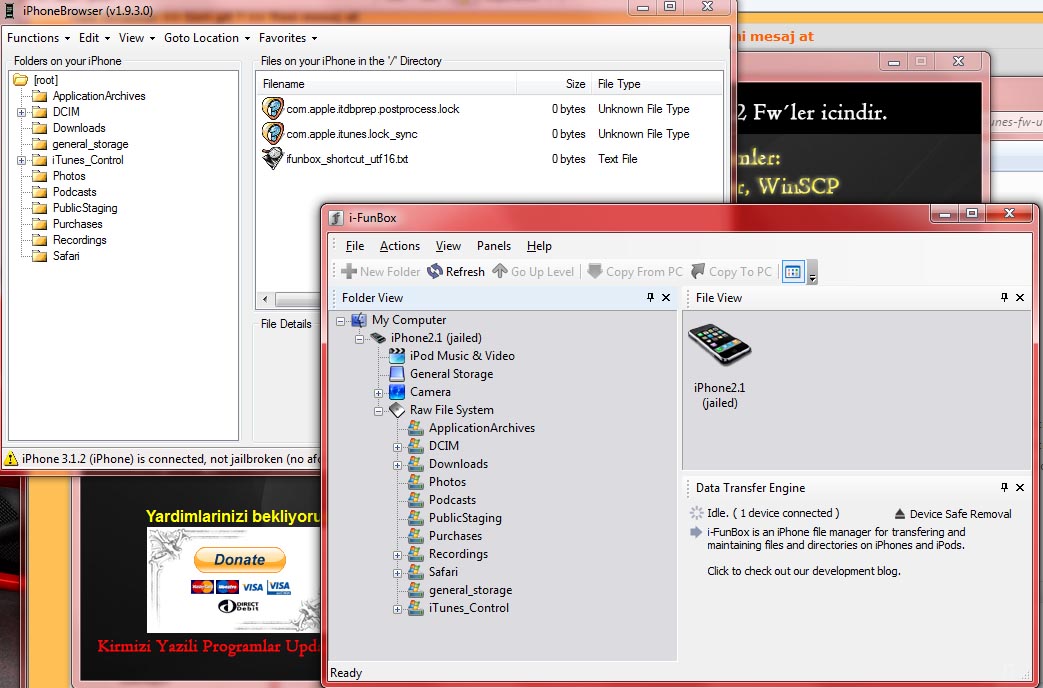Toggle the view mode icon in i-FunBox toolbar

(x=793, y=271)
